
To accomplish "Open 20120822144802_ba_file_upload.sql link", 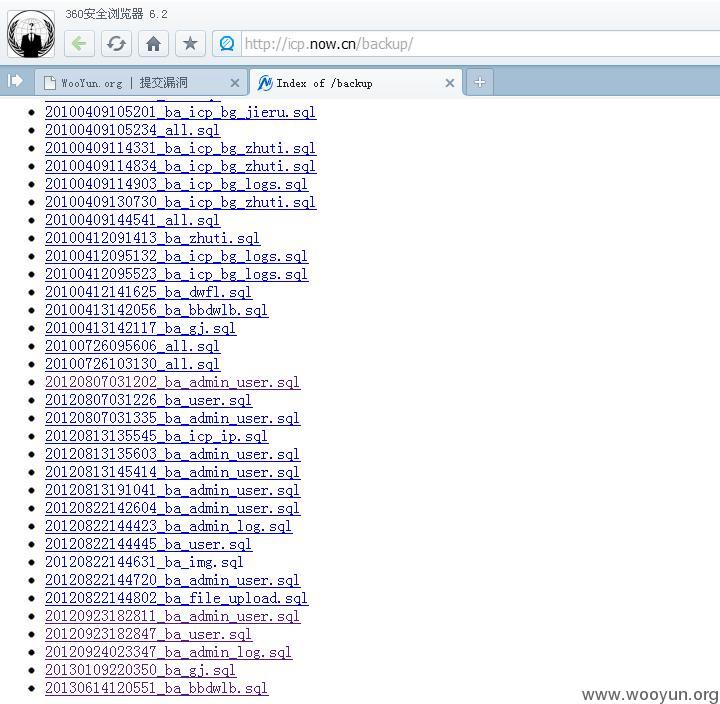I will (176, 598).
